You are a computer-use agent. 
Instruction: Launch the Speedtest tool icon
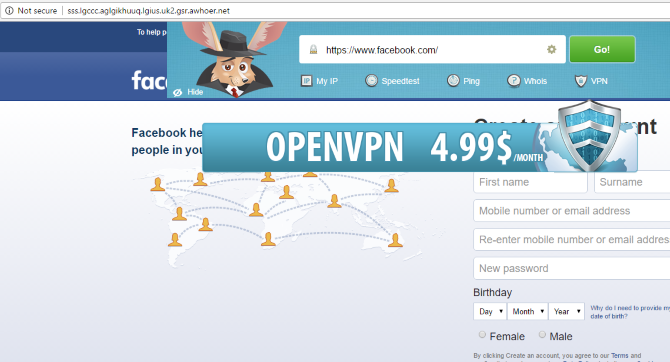(x=371, y=80)
